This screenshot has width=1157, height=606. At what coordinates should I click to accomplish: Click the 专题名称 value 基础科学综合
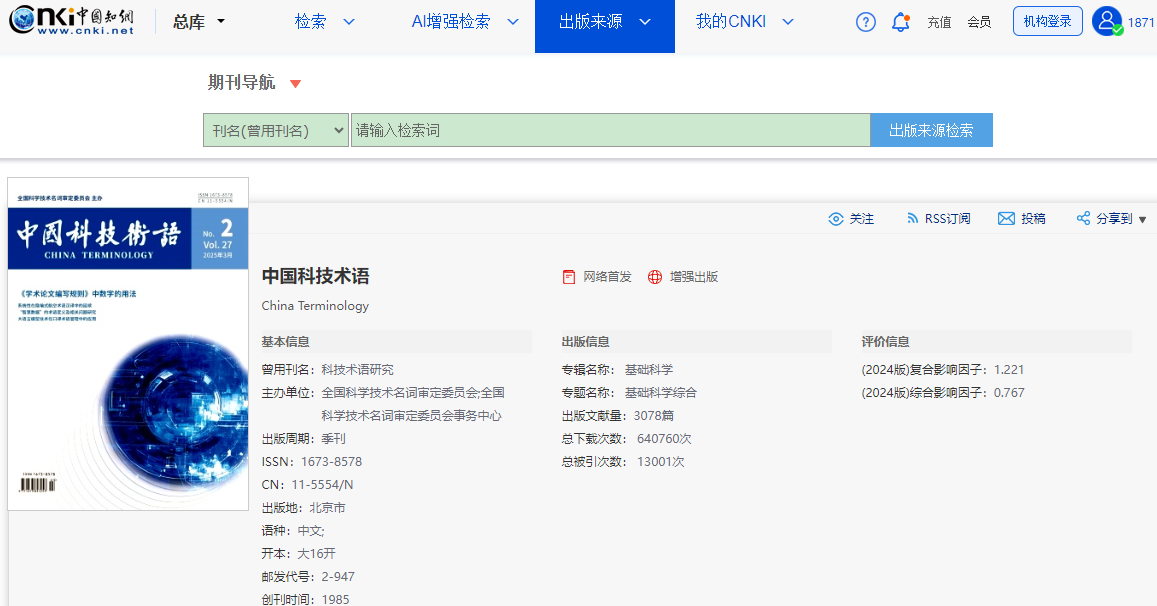660,393
